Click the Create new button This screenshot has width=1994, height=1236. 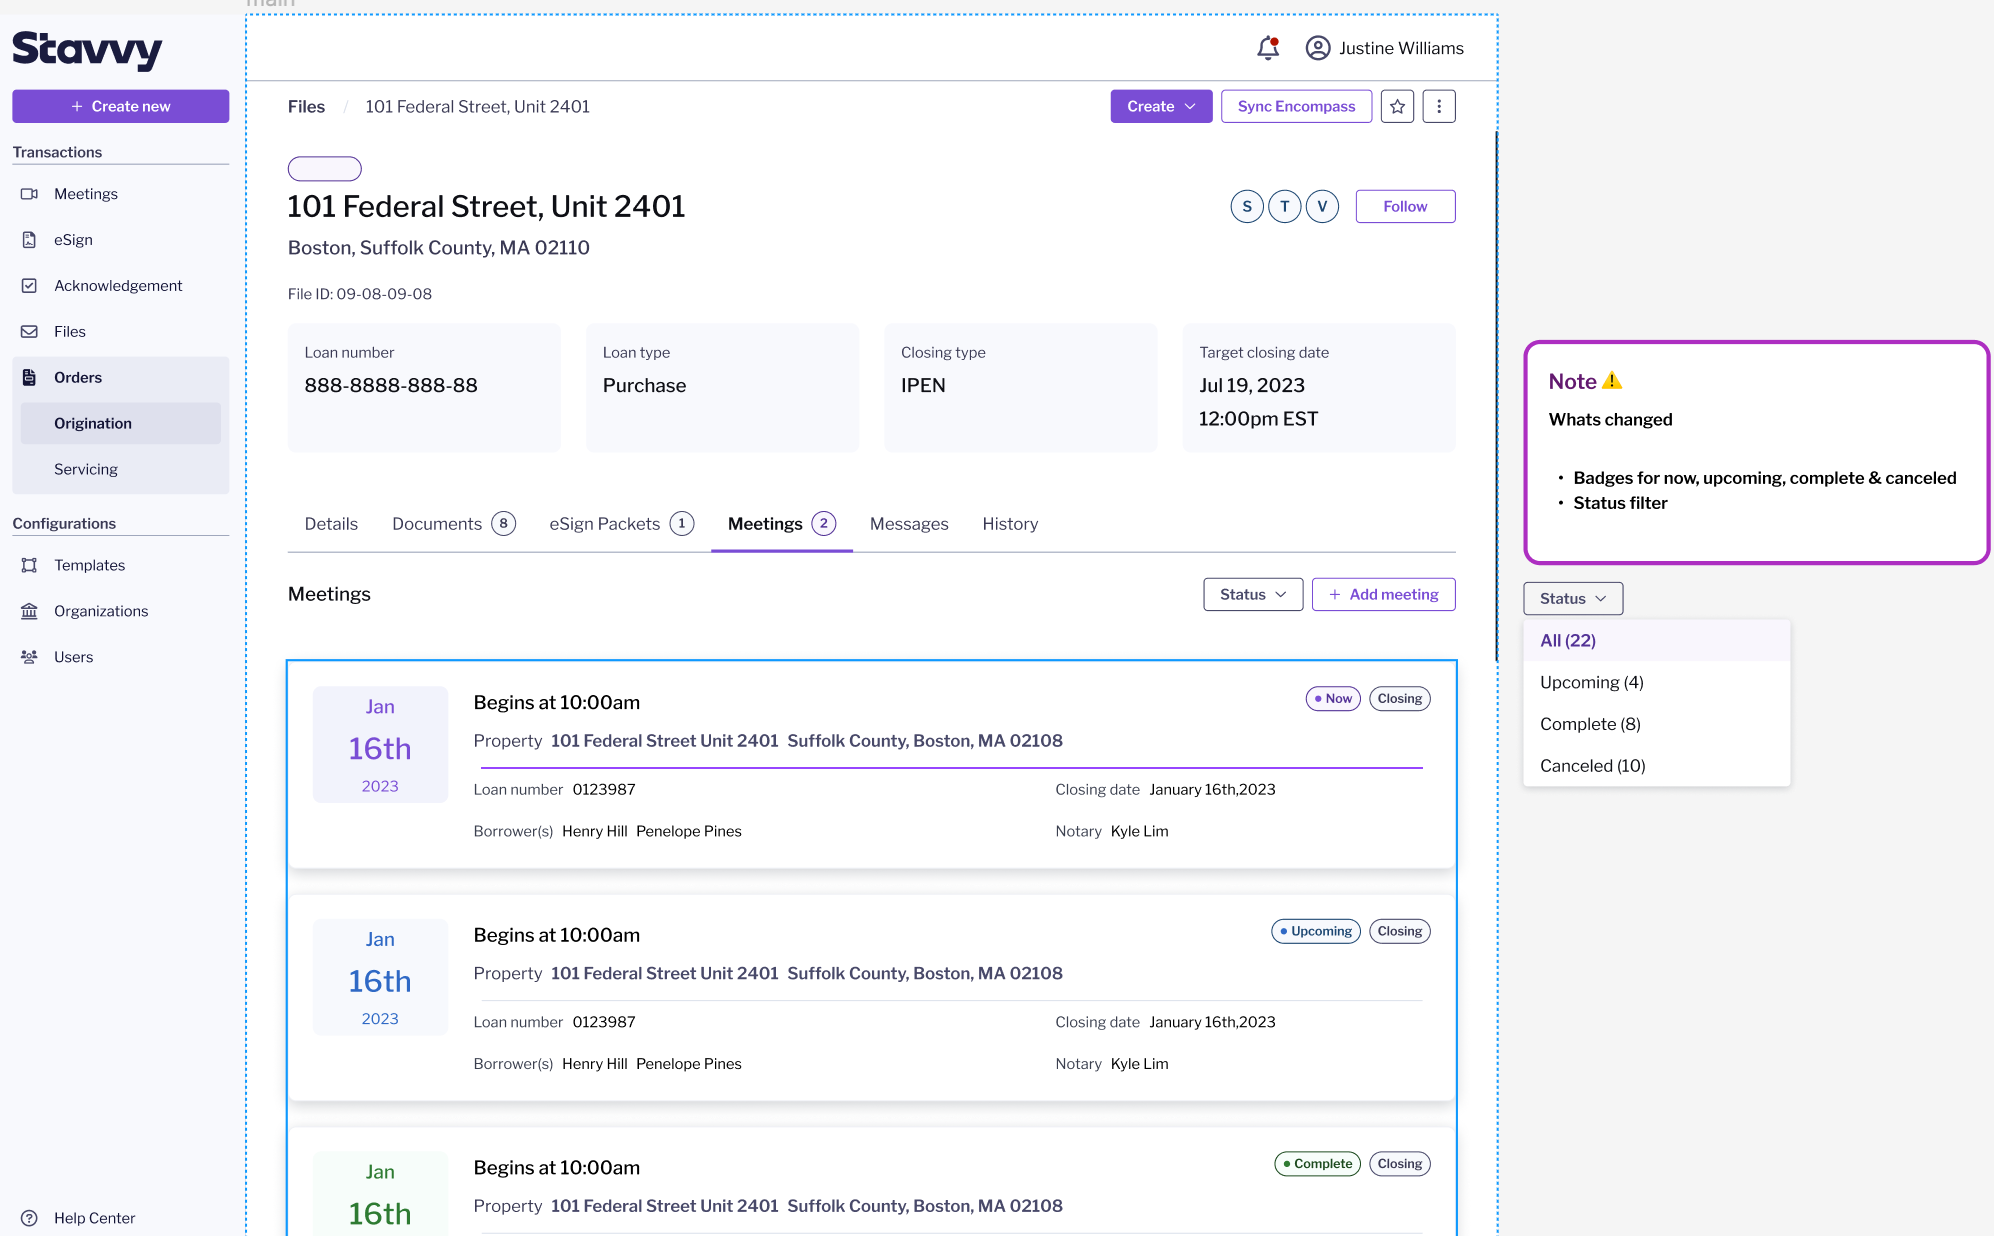pyautogui.click(x=120, y=106)
